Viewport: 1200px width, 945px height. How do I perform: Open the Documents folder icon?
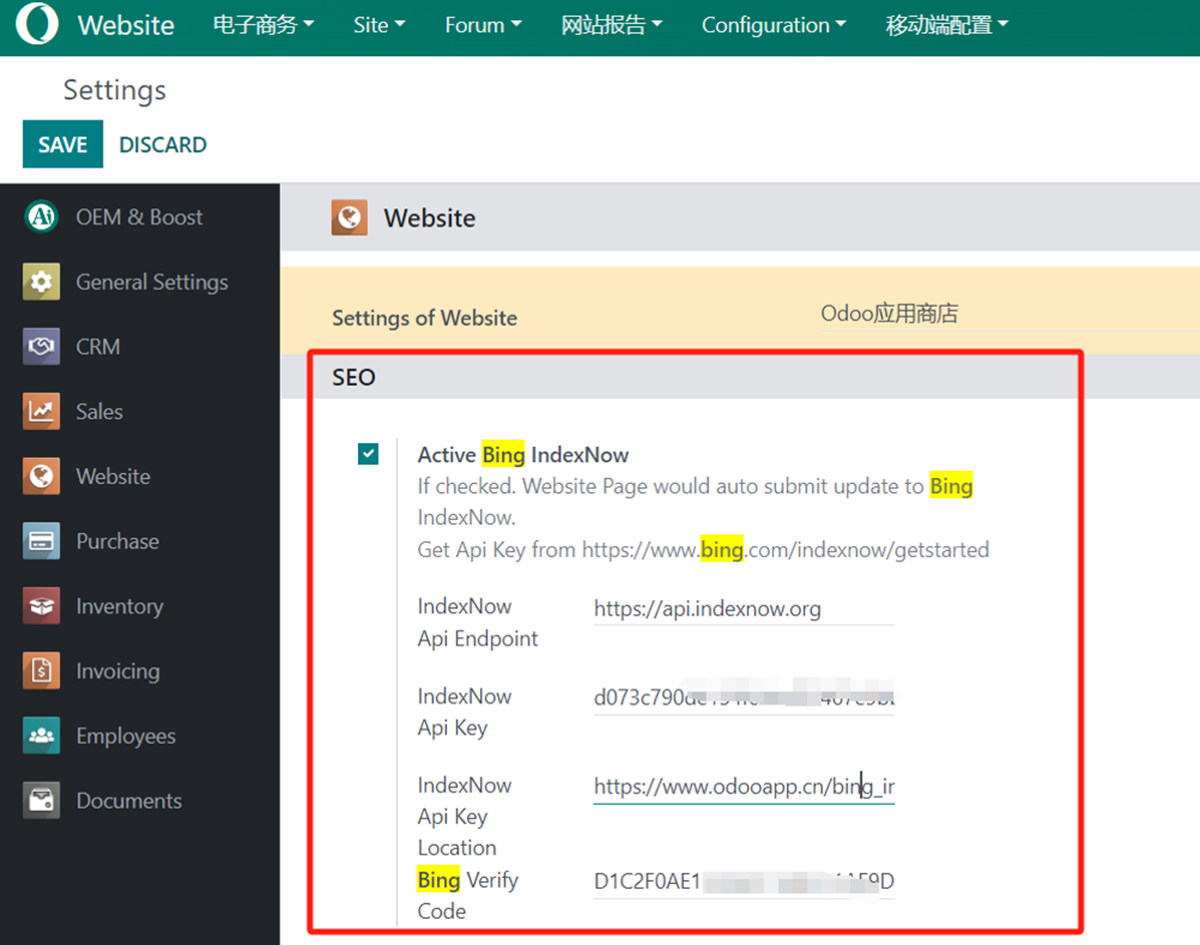click(x=41, y=800)
